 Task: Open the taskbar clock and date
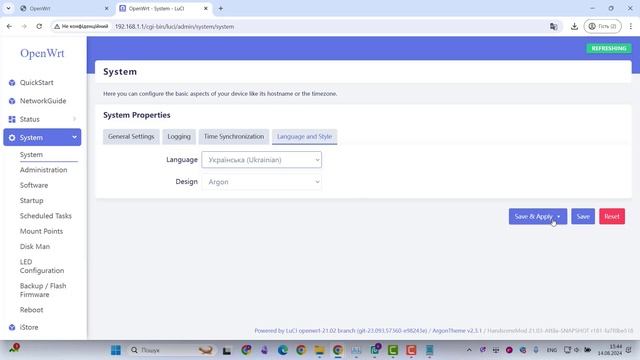coord(610,350)
